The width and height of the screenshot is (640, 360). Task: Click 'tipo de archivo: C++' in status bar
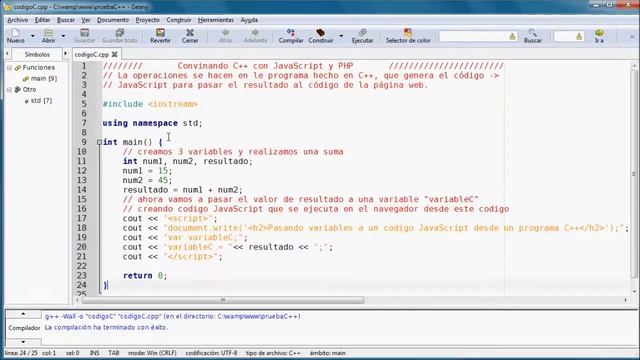(273, 353)
